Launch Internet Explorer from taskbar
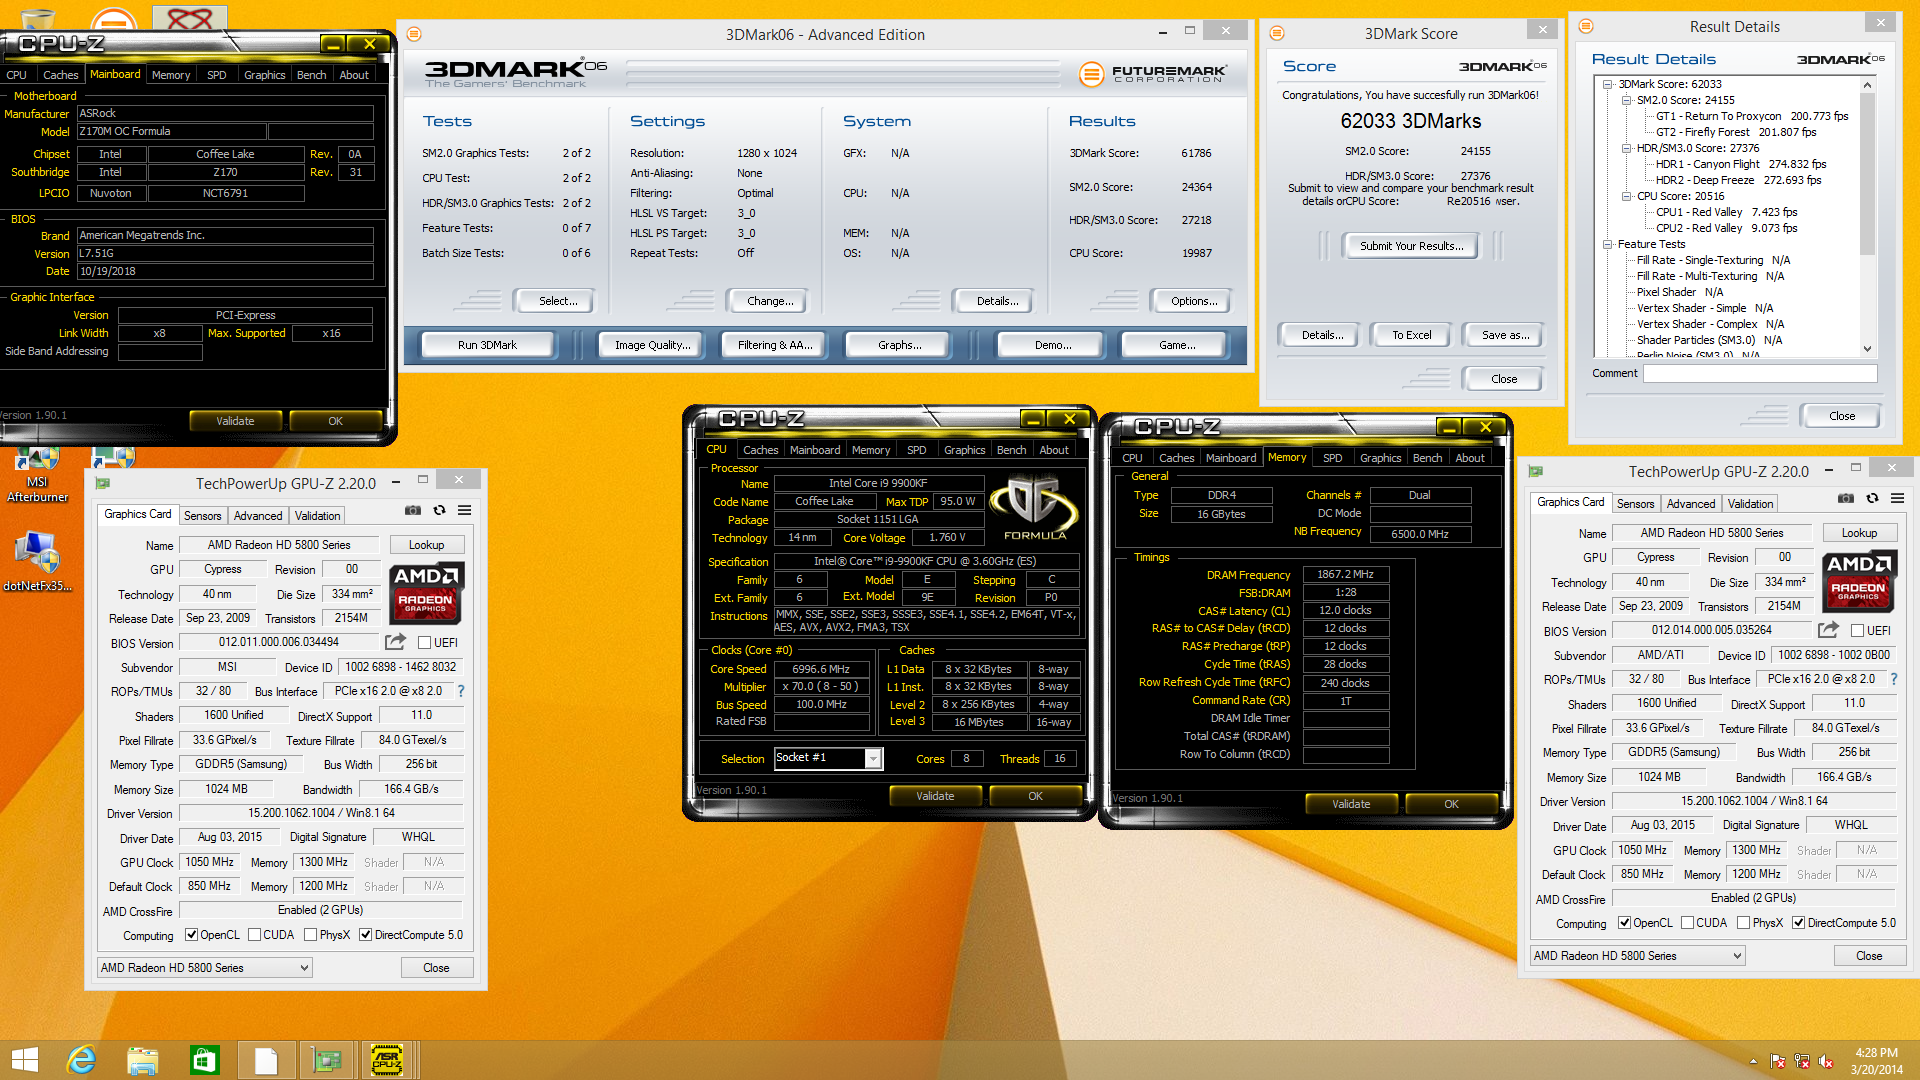The height and width of the screenshot is (1080, 1920). point(81,1060)
